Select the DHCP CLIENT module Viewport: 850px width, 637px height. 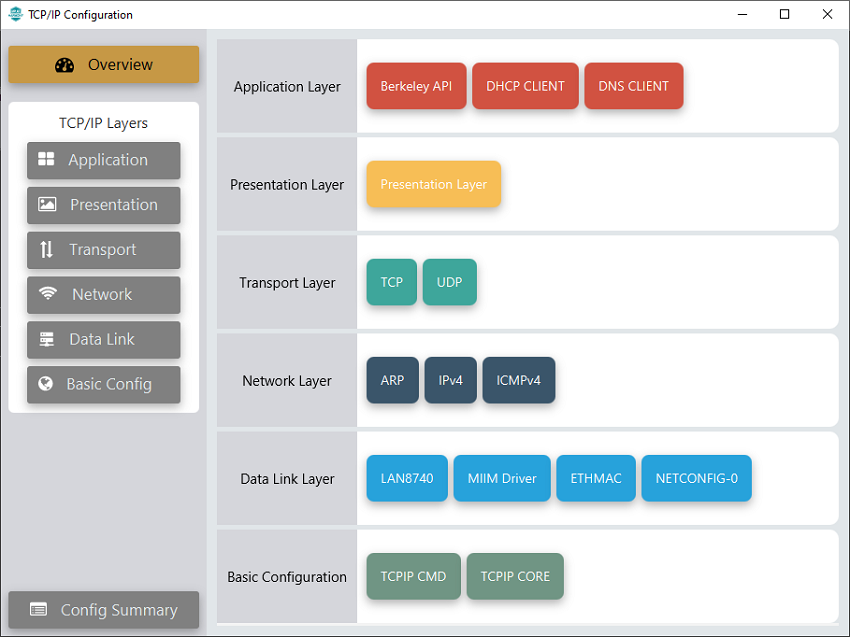coord(525,86)
